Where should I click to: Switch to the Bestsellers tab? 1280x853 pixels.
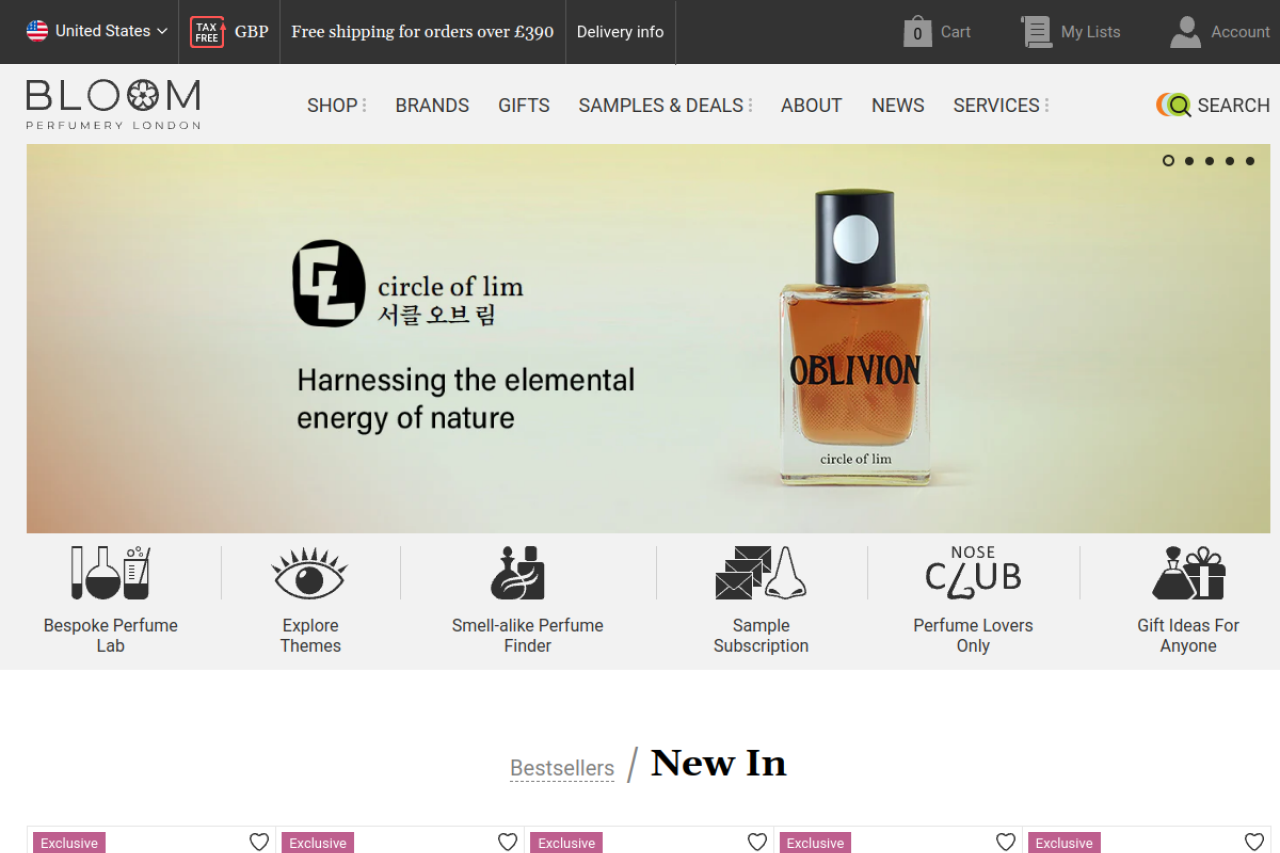(x=562, y=768)
